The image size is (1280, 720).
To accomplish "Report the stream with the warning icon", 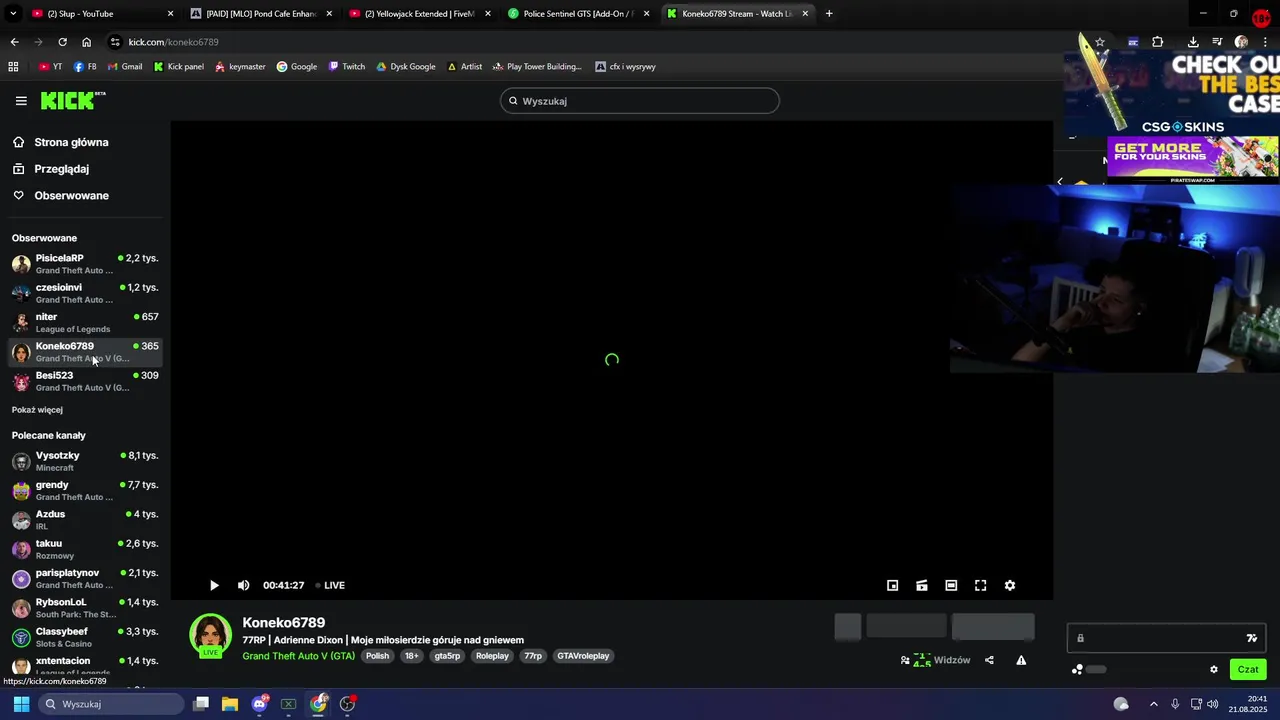I will pos(1021,660).
